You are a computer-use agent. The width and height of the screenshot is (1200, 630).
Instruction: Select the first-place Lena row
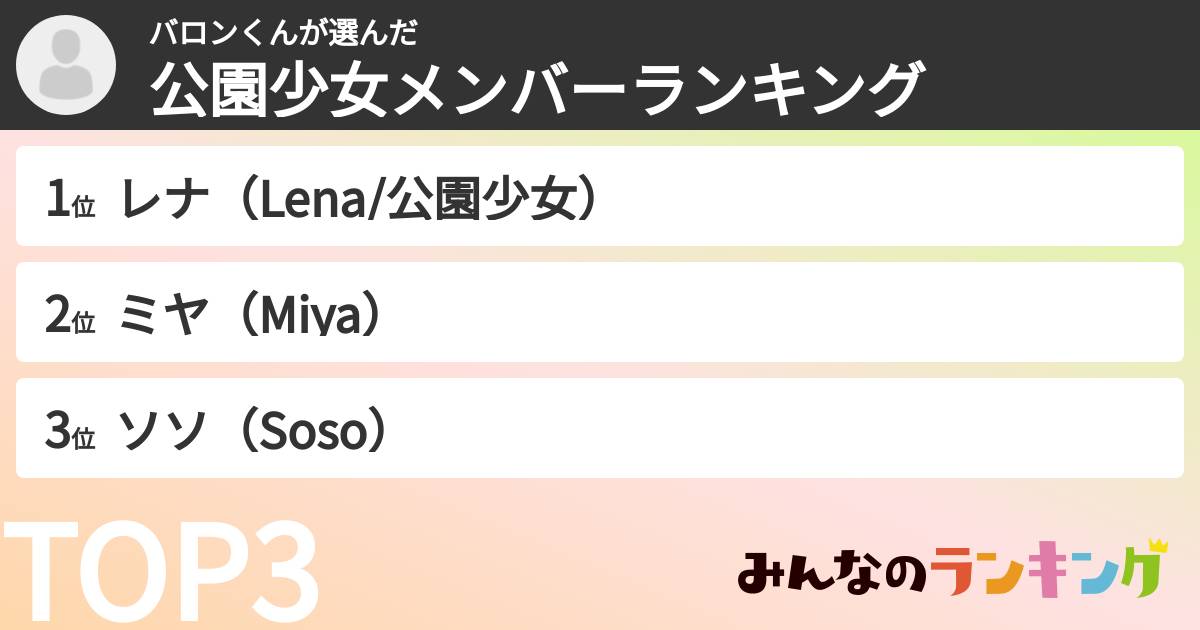(x=600, y=196)
